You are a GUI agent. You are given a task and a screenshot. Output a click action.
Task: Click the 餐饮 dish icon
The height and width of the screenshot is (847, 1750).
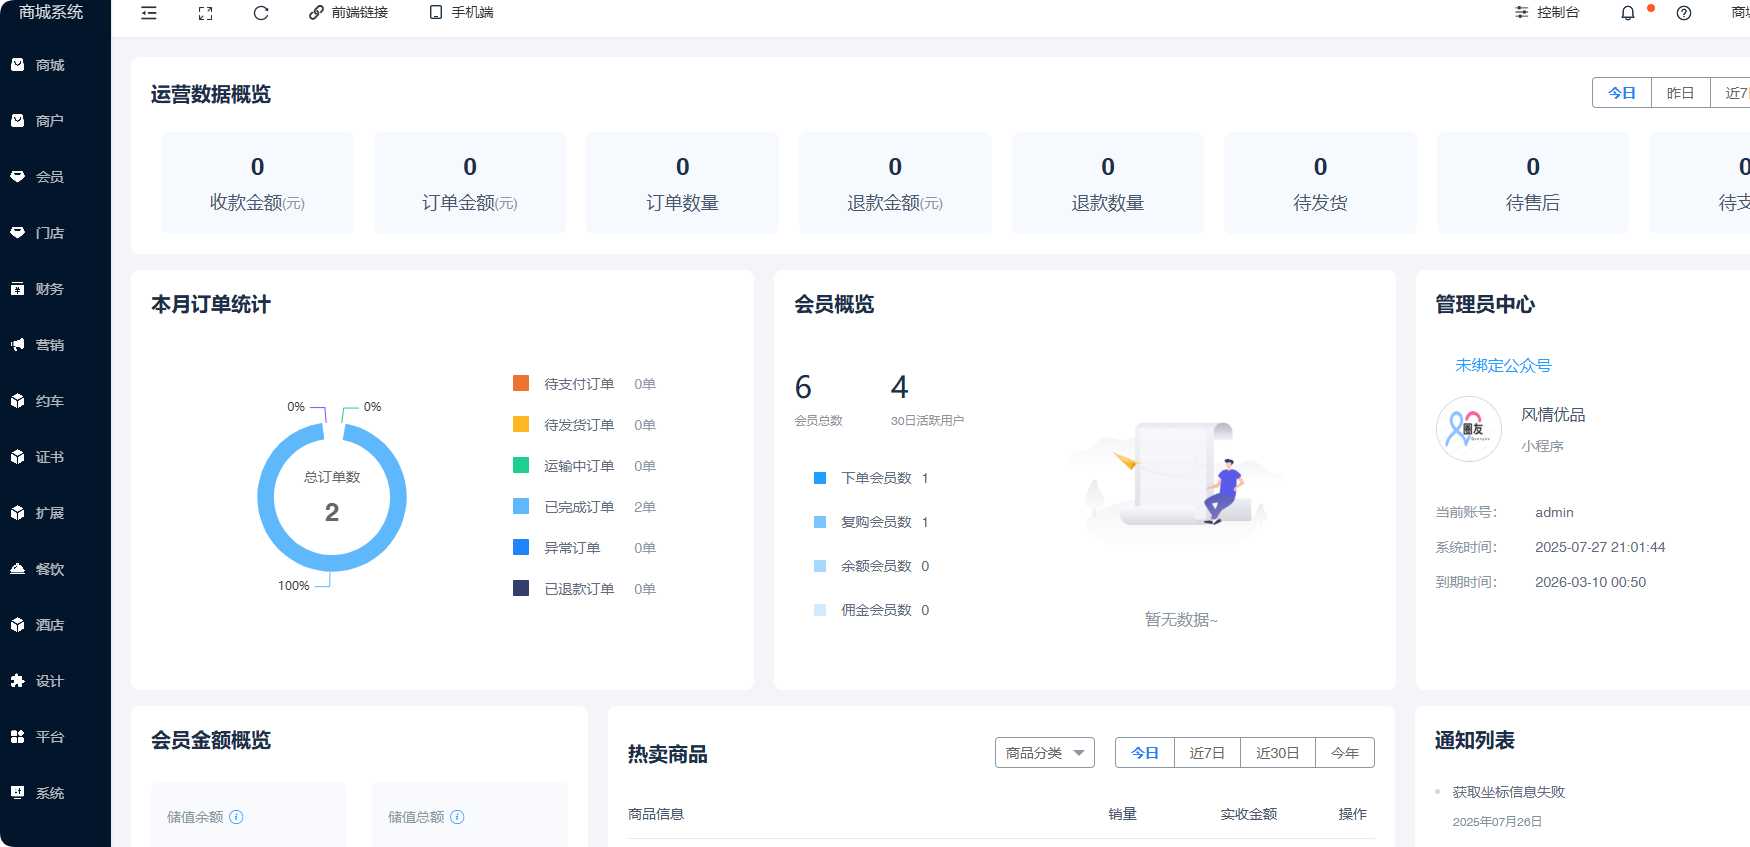tap(17, 568)
